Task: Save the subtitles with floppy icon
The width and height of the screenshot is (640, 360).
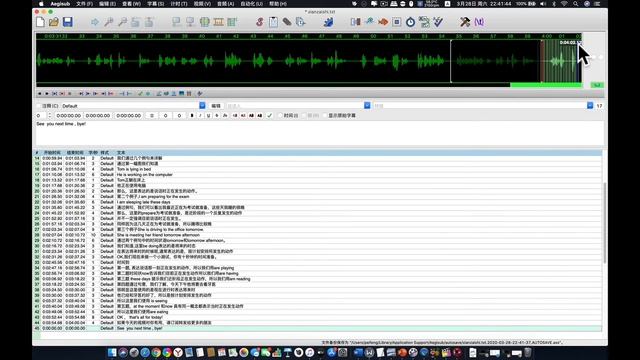Action: [68, 22]
